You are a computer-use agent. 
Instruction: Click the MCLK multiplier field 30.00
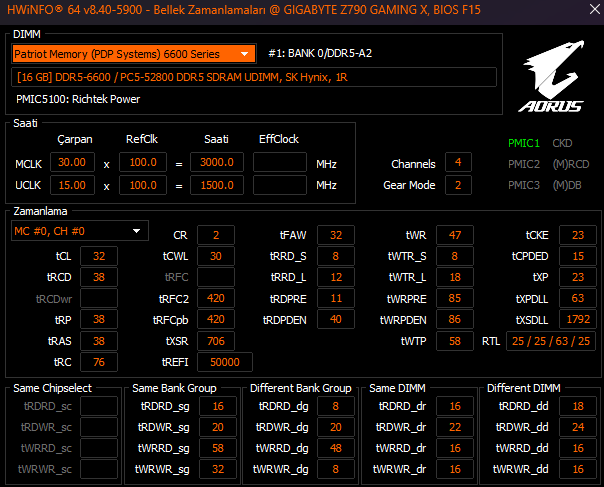(x=72, y=162)
